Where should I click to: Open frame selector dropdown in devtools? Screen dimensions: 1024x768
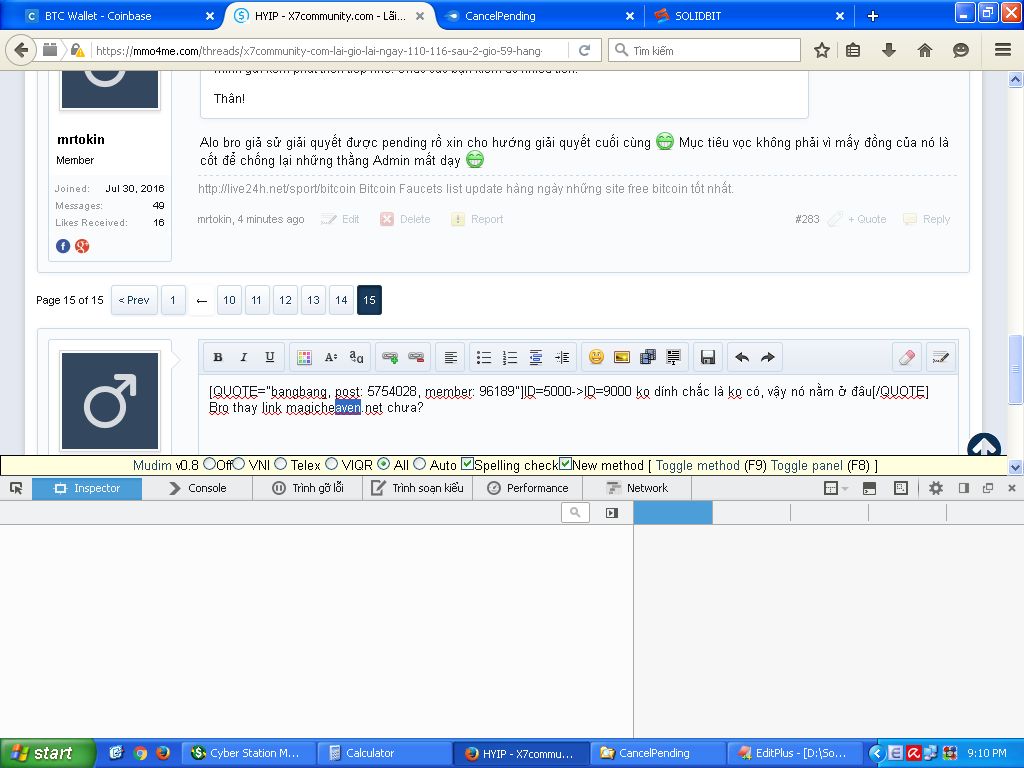(x=835, y=488)
